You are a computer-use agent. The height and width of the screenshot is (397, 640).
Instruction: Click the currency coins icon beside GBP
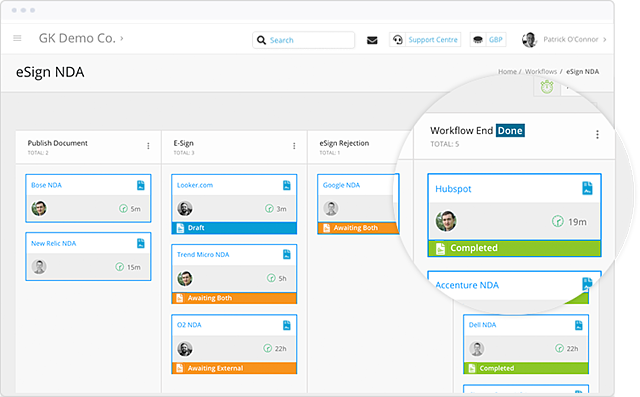pos(478,40)
